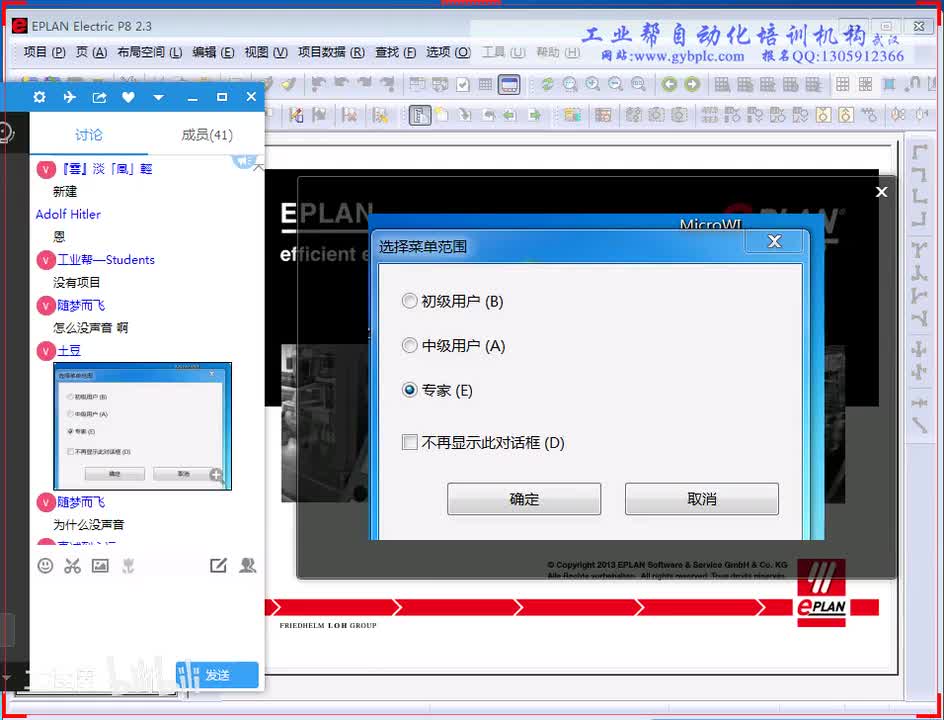Click the Adolf Hitler username in chat
This screenshot has width=944, height=720.
(x=68, y=214)
